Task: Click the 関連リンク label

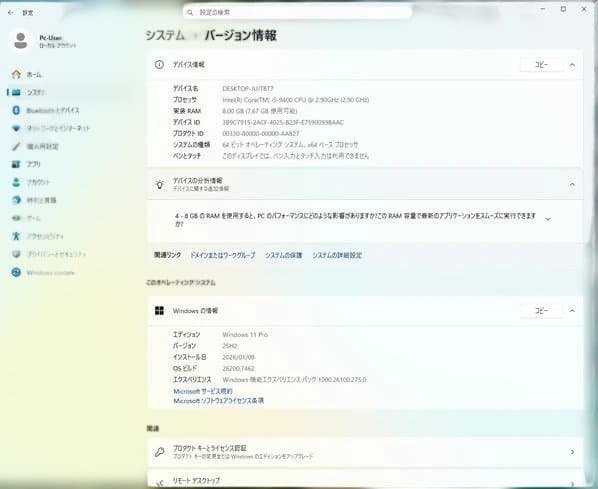Action: coord(167,255)
